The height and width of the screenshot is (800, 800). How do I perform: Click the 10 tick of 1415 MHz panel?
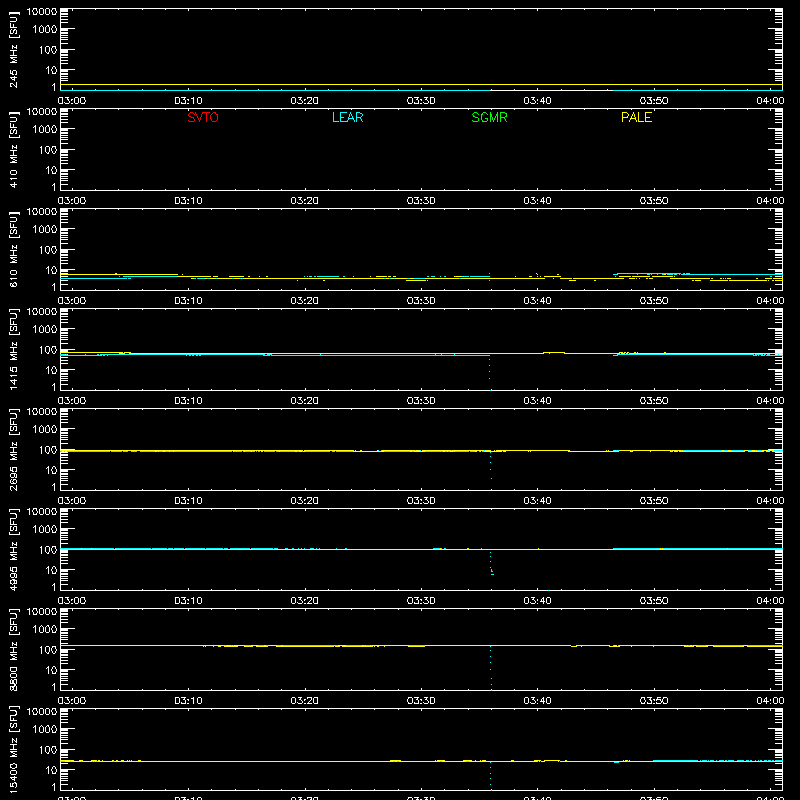pyautogui.click(x=51, y=370)
